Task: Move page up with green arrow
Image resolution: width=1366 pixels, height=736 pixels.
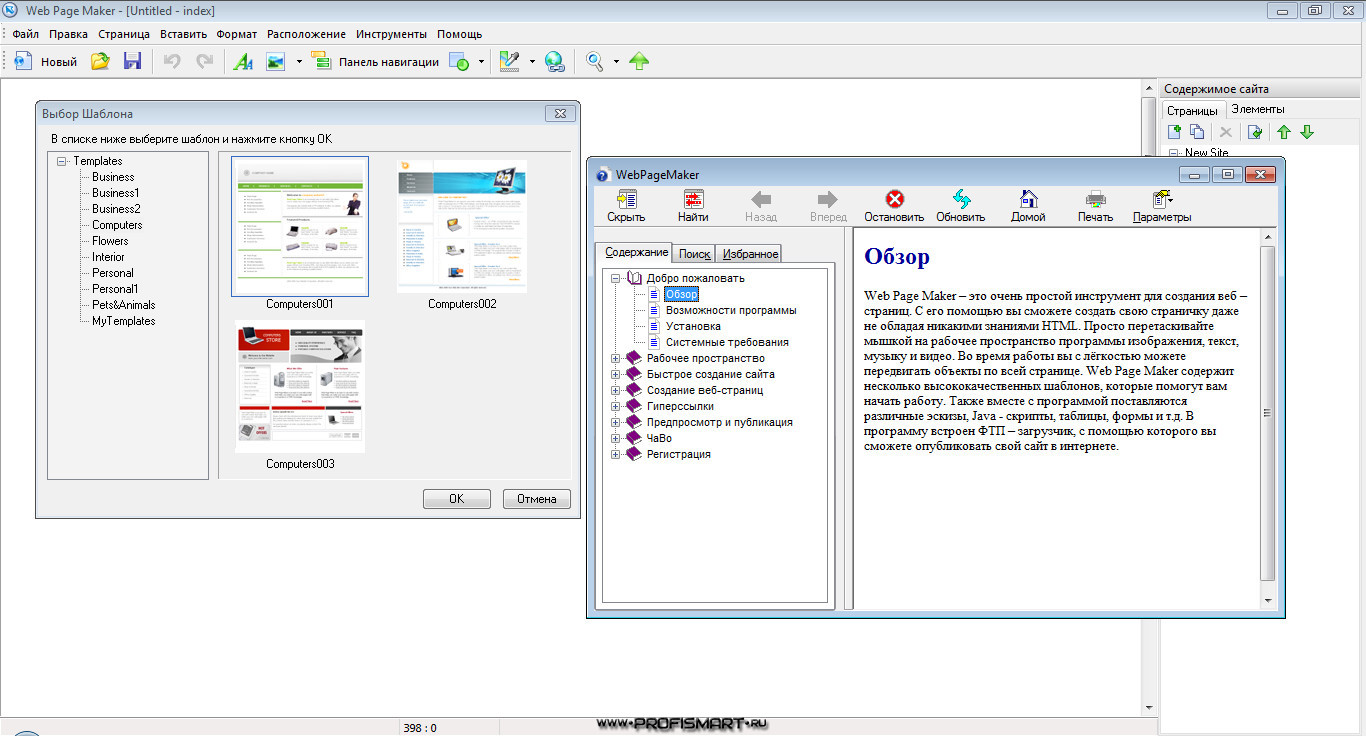Action: (x=1284, y=132)
